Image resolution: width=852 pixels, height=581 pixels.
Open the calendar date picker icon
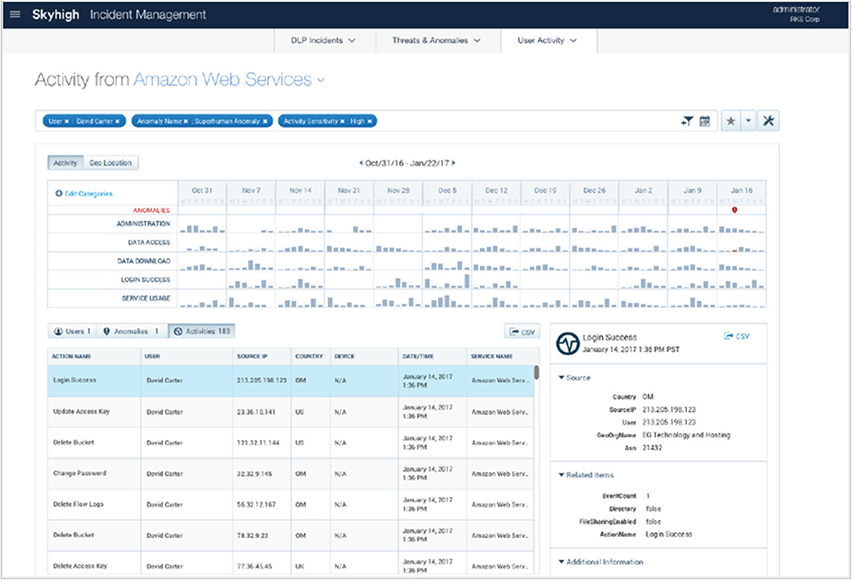pos(705,121)
